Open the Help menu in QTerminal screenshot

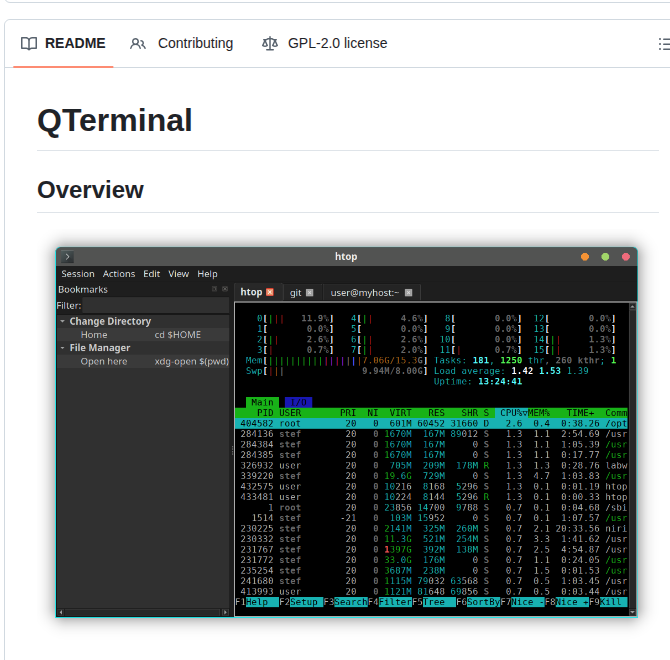coord(207,274)
